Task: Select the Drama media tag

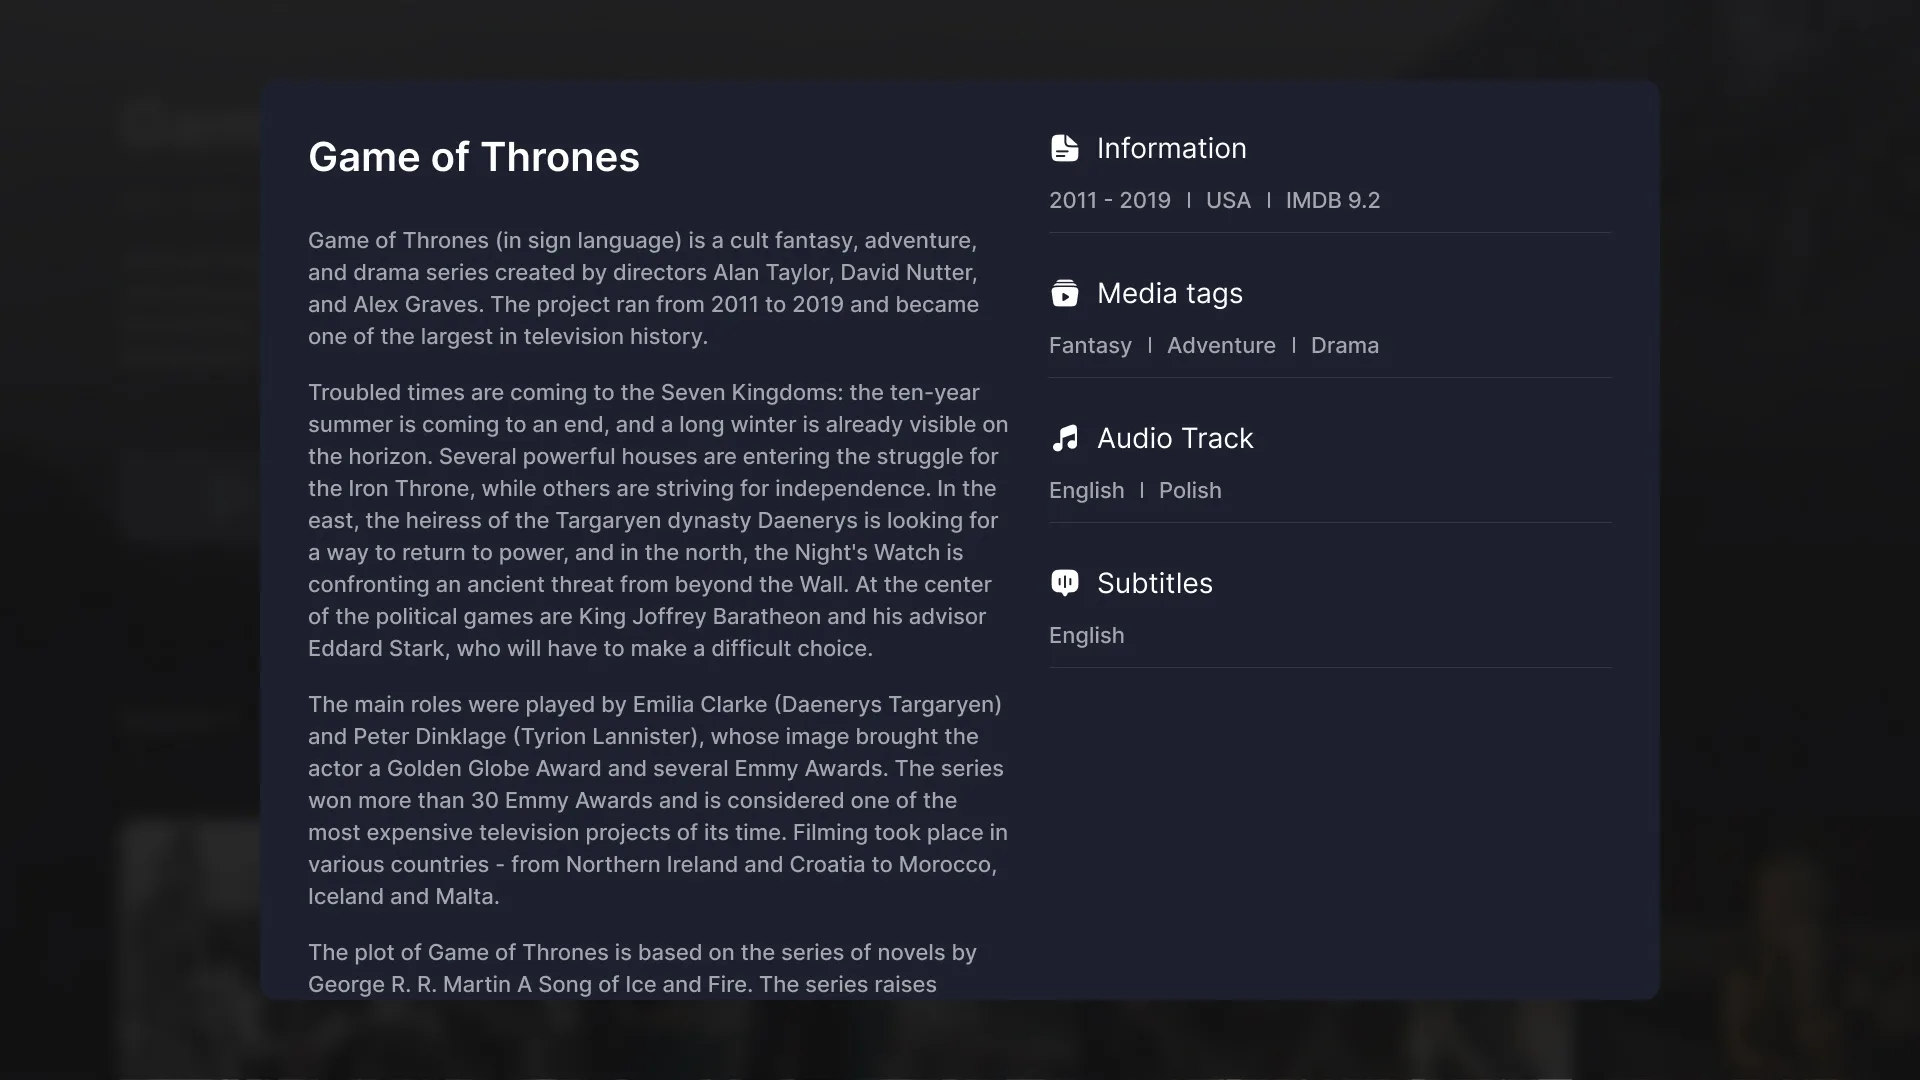Action: pos(1344,345)
